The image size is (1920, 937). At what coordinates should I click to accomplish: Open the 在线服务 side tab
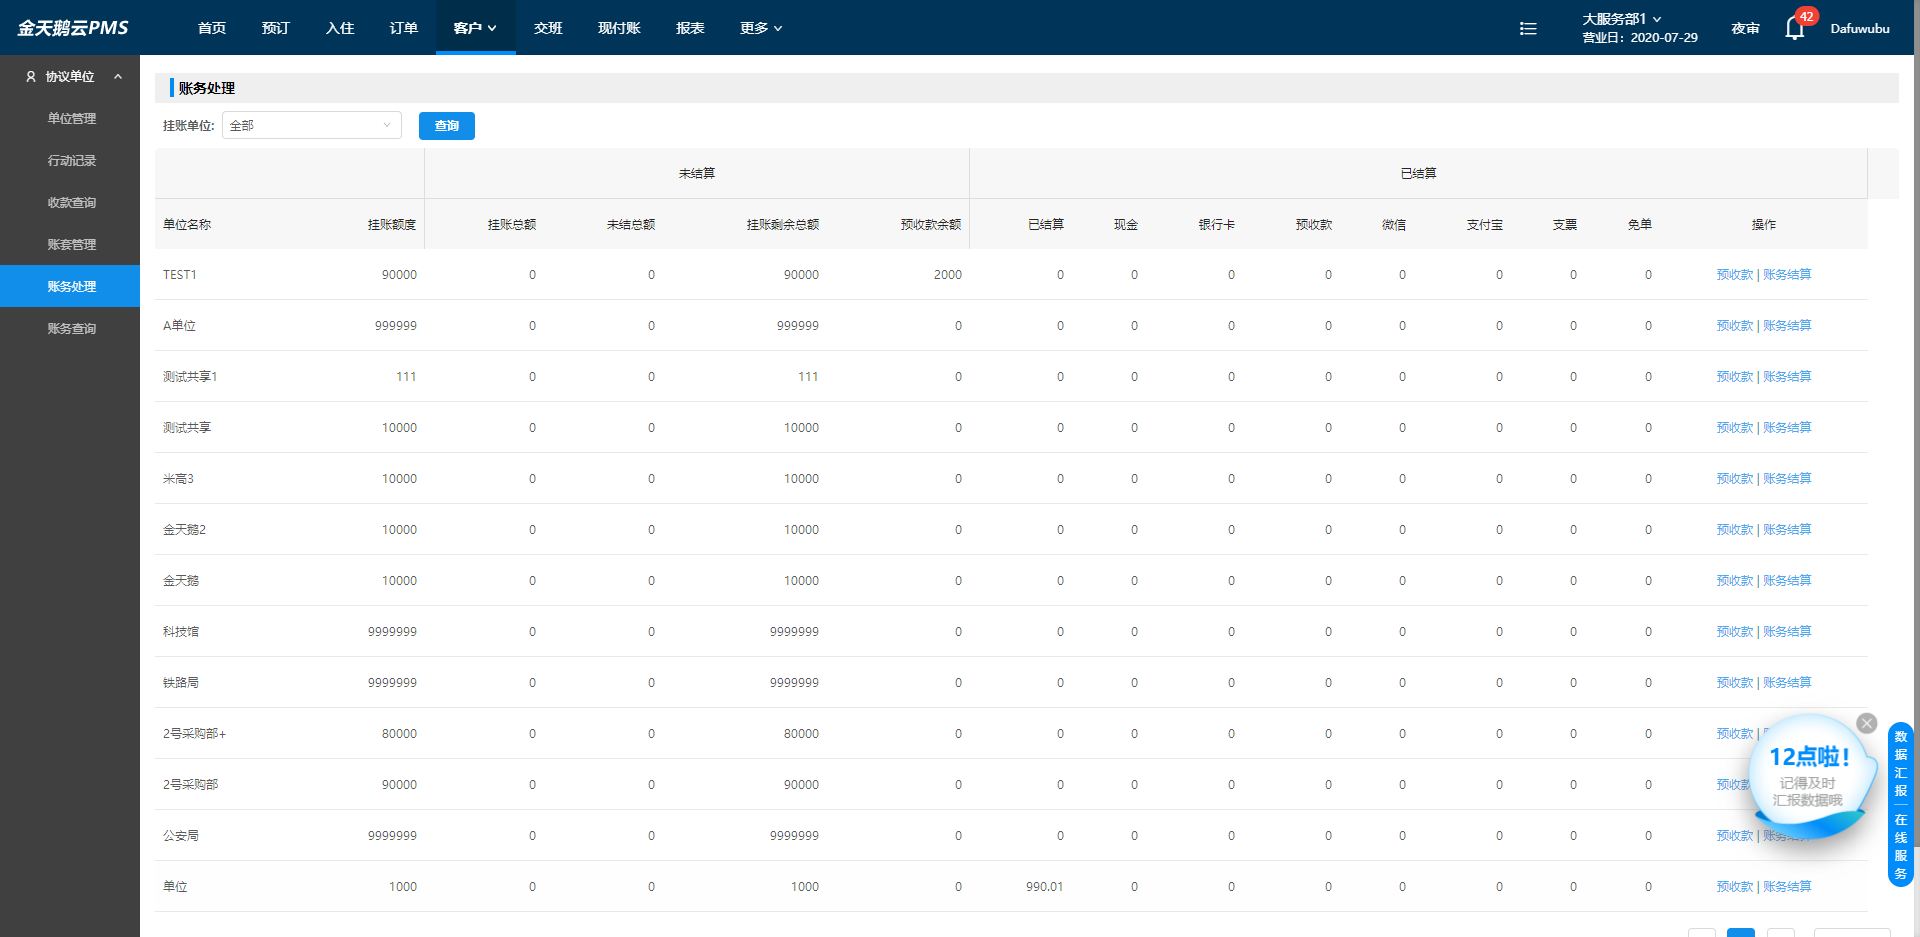coord(1901,846)
